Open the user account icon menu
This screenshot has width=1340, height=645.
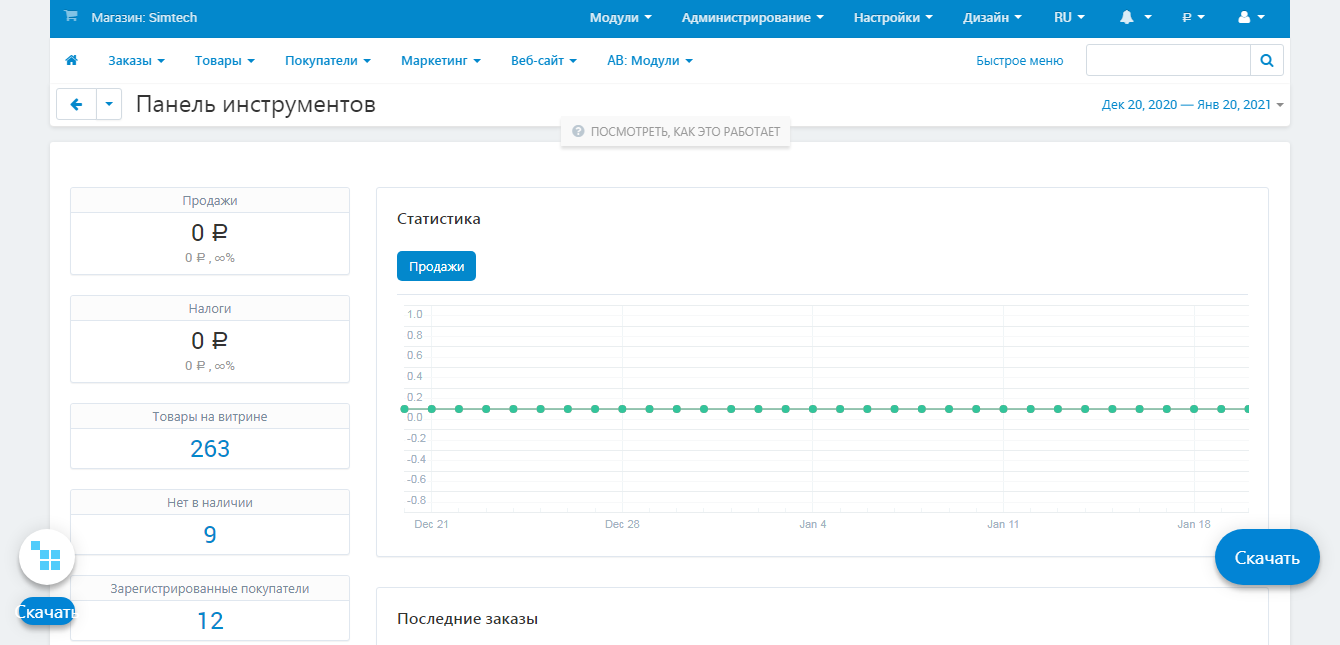[1251, 17]
